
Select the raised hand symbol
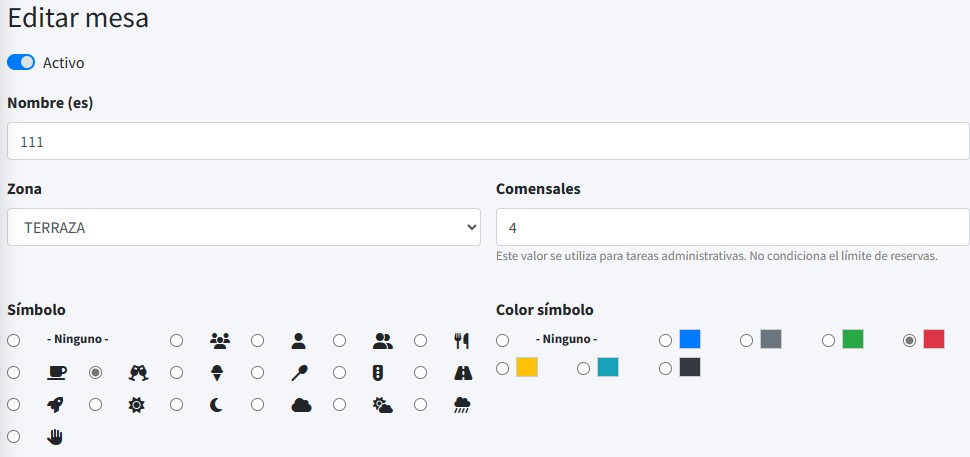pyautogui.click(x=14, y=437)
